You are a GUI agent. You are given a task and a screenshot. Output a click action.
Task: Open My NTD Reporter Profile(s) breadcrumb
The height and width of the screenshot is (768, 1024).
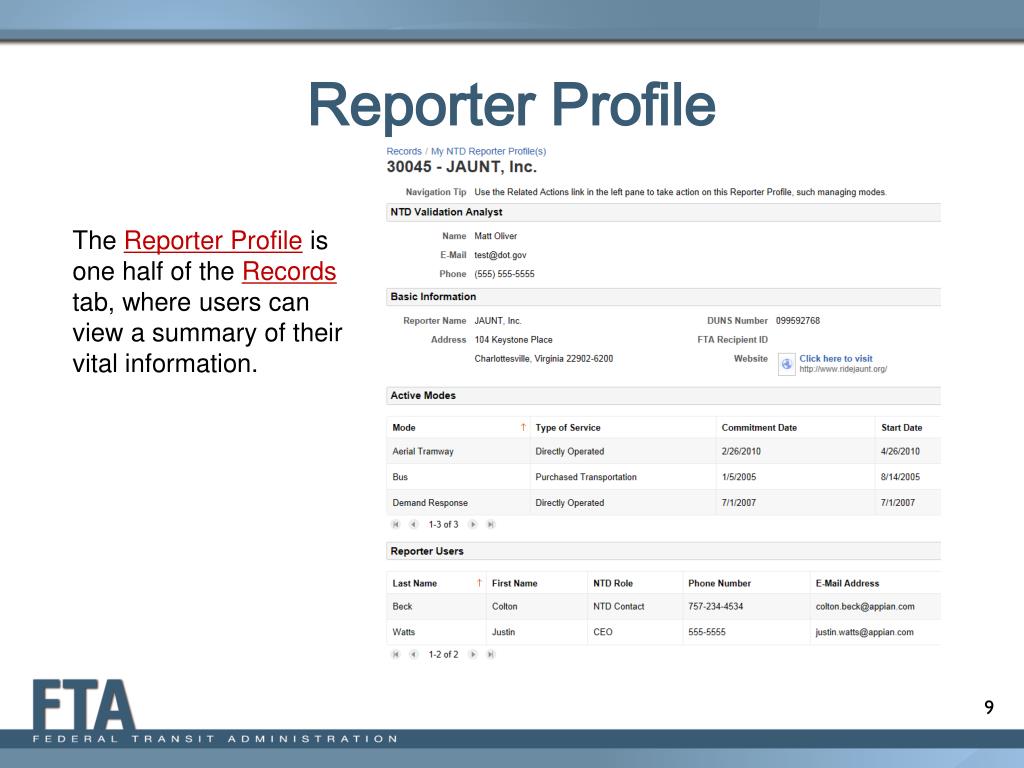[488, 152]
